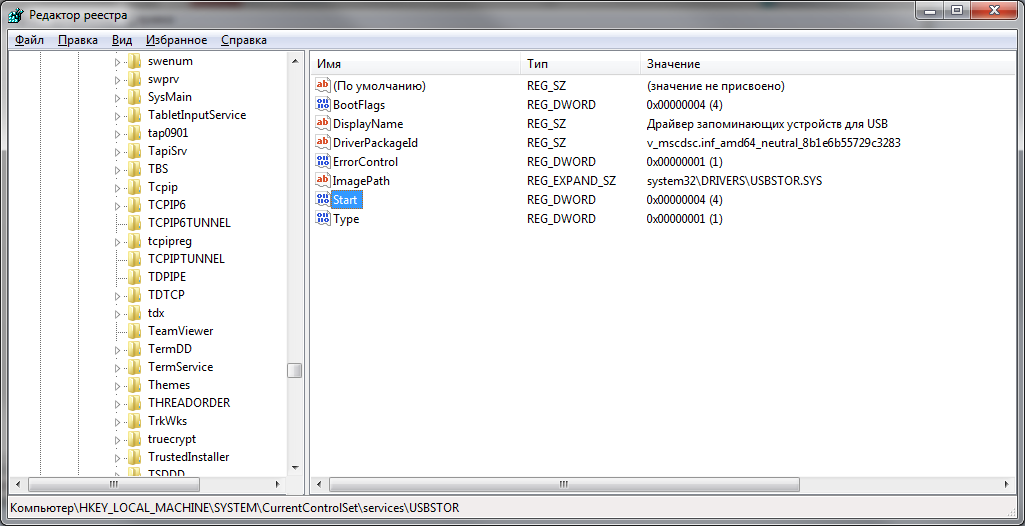
Task: Click the SysMain folder icon
Action: (135, 97)
